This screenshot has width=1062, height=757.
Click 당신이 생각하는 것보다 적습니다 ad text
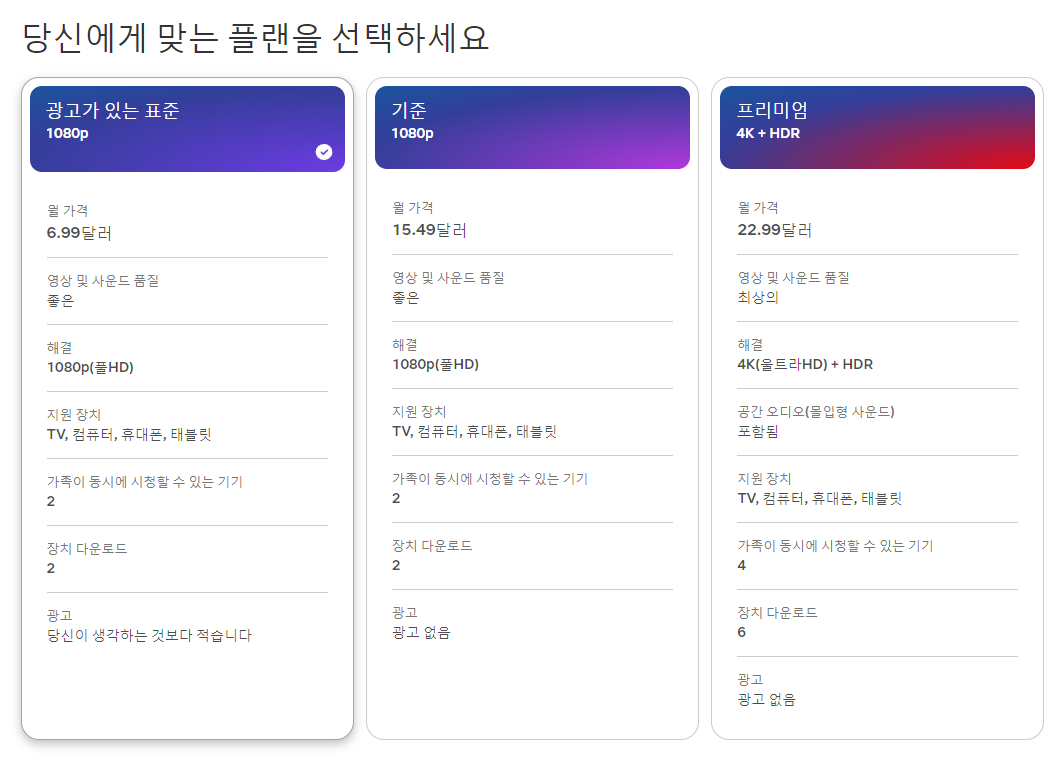tap(149, 635)
